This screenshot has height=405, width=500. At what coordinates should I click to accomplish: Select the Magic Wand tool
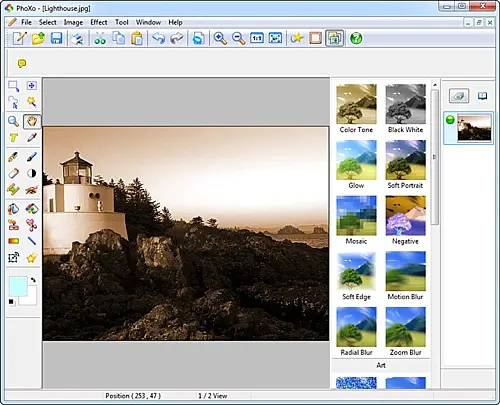pos(32,102)
